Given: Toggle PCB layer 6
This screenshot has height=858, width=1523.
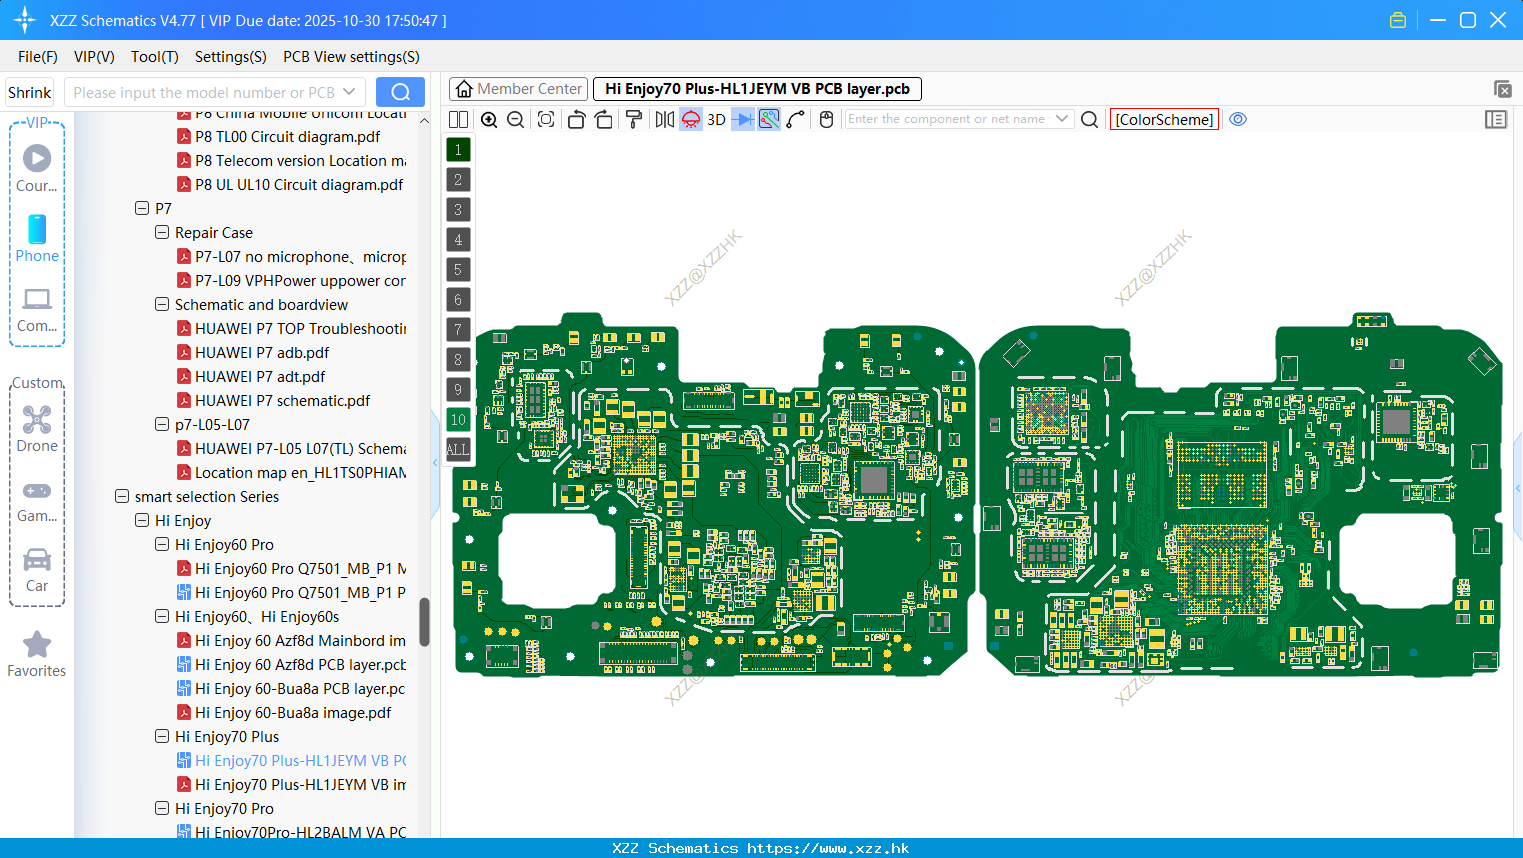Looking at the screenshot, I should coord(458,299).
